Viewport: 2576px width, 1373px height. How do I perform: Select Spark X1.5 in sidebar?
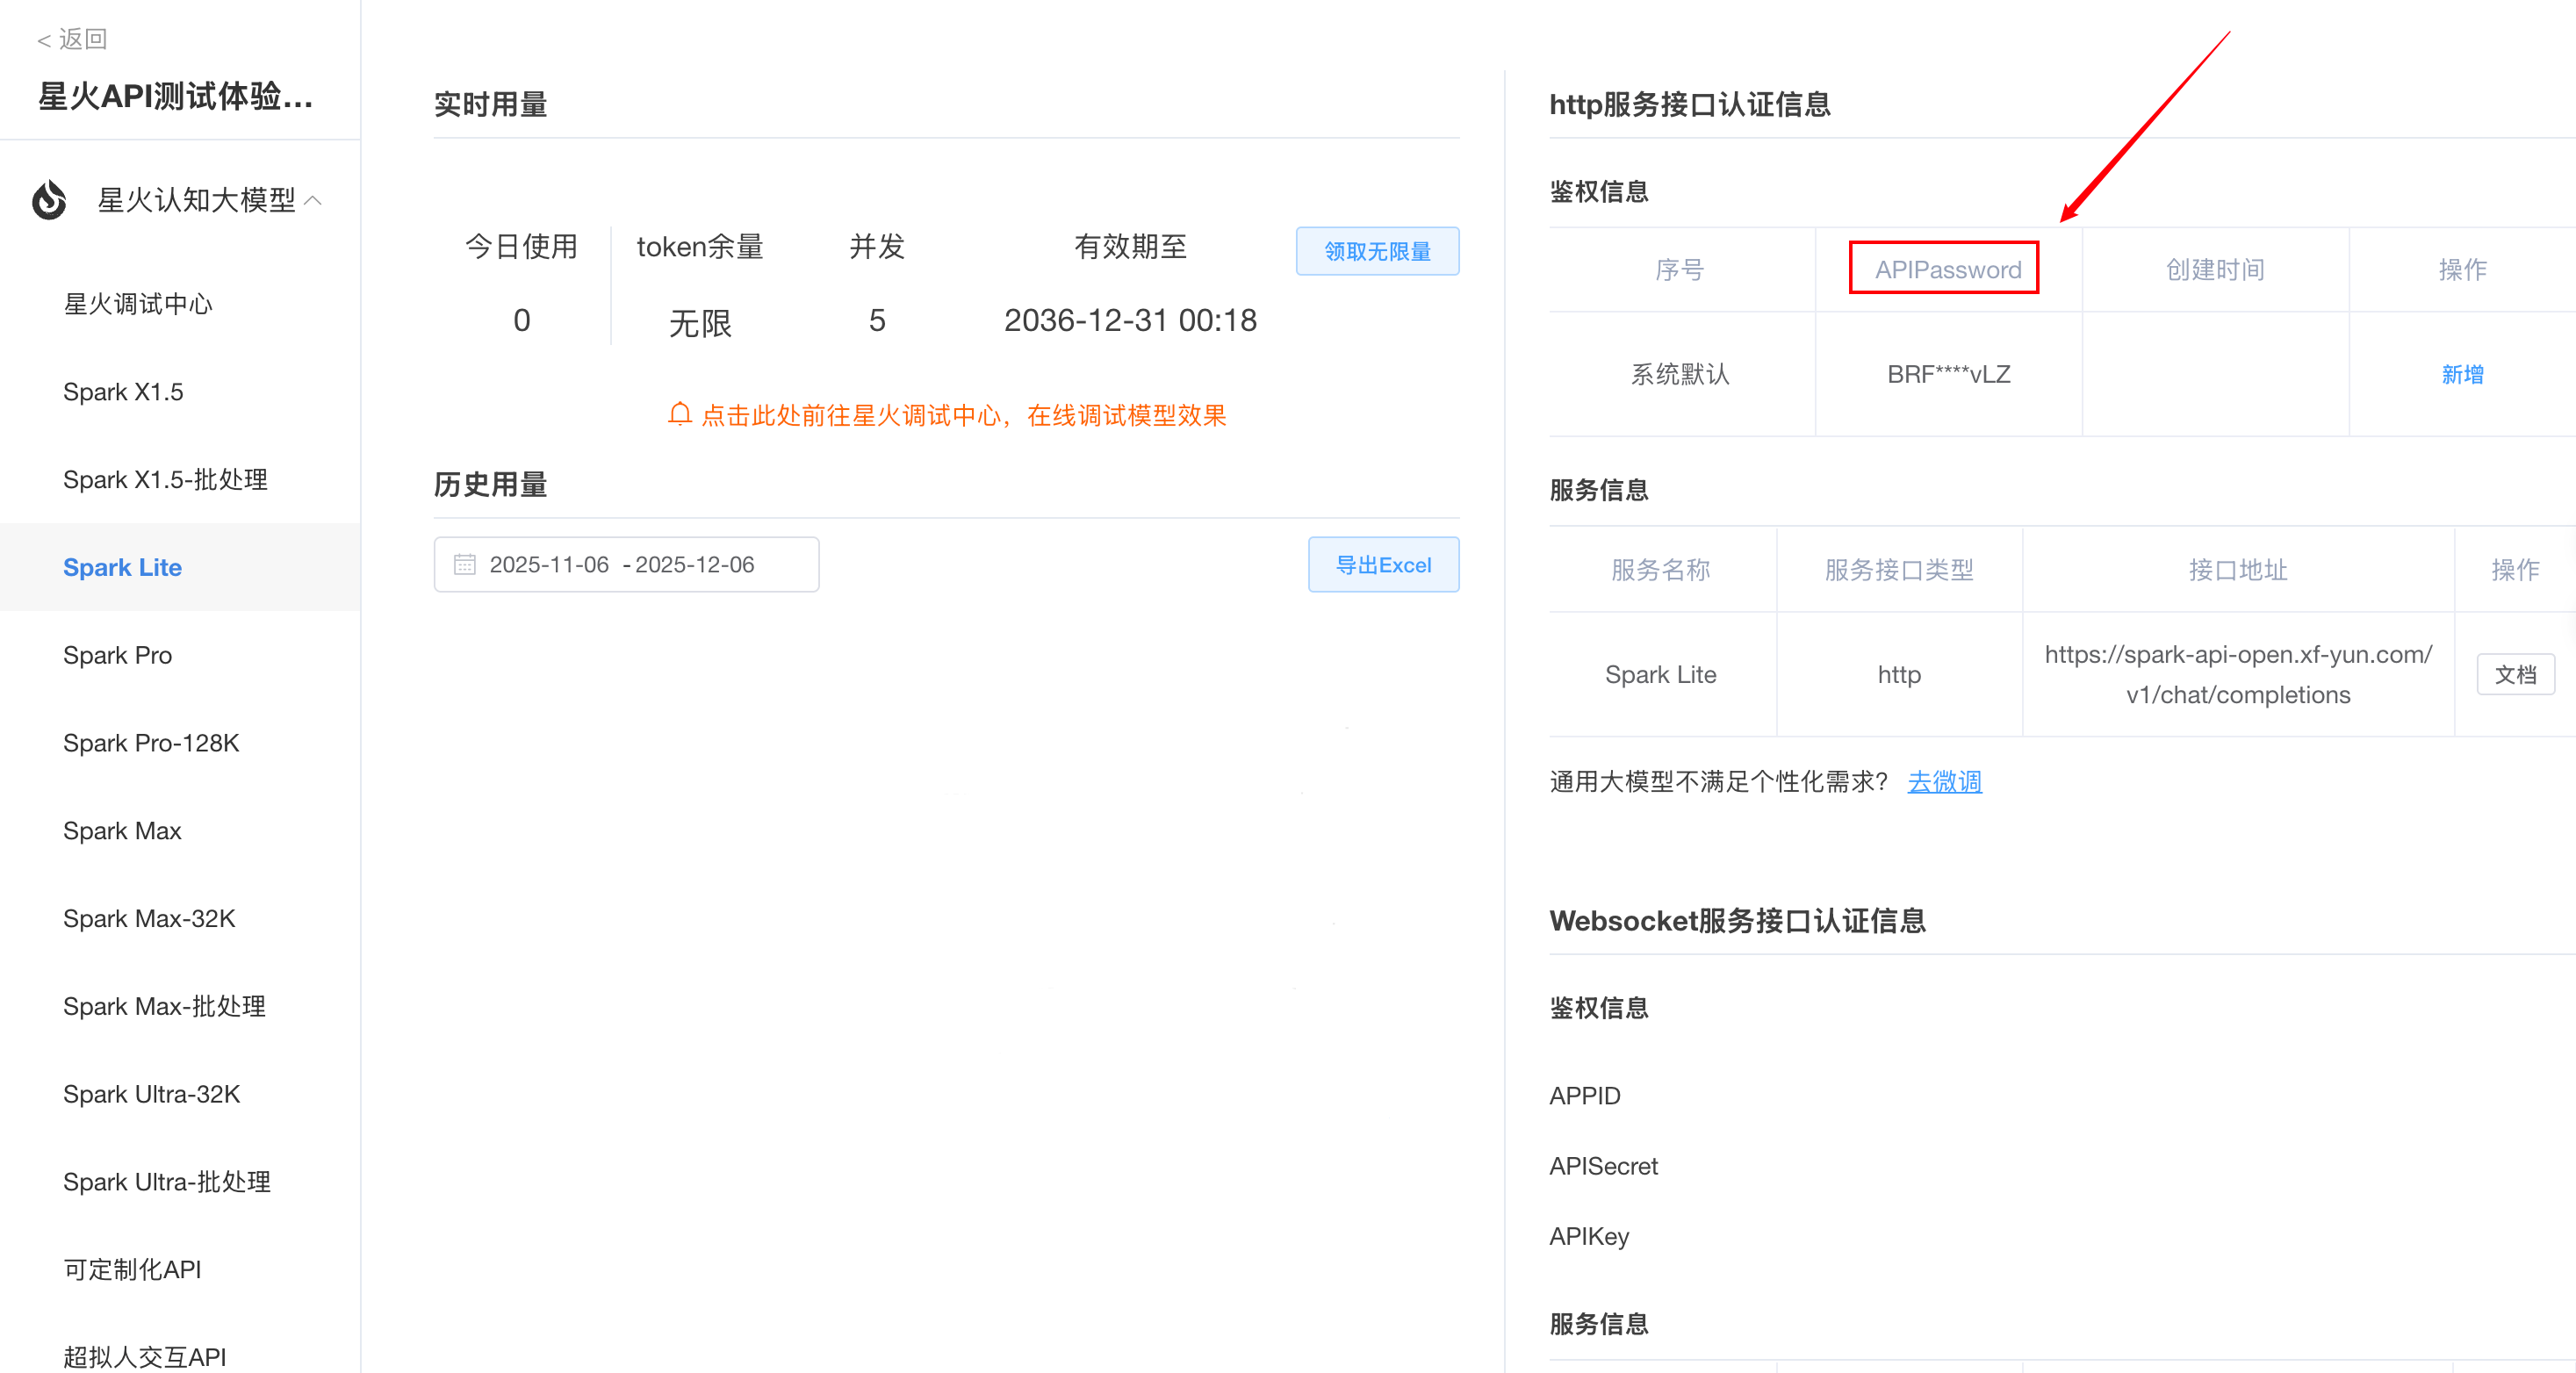[x=123, y=392]
